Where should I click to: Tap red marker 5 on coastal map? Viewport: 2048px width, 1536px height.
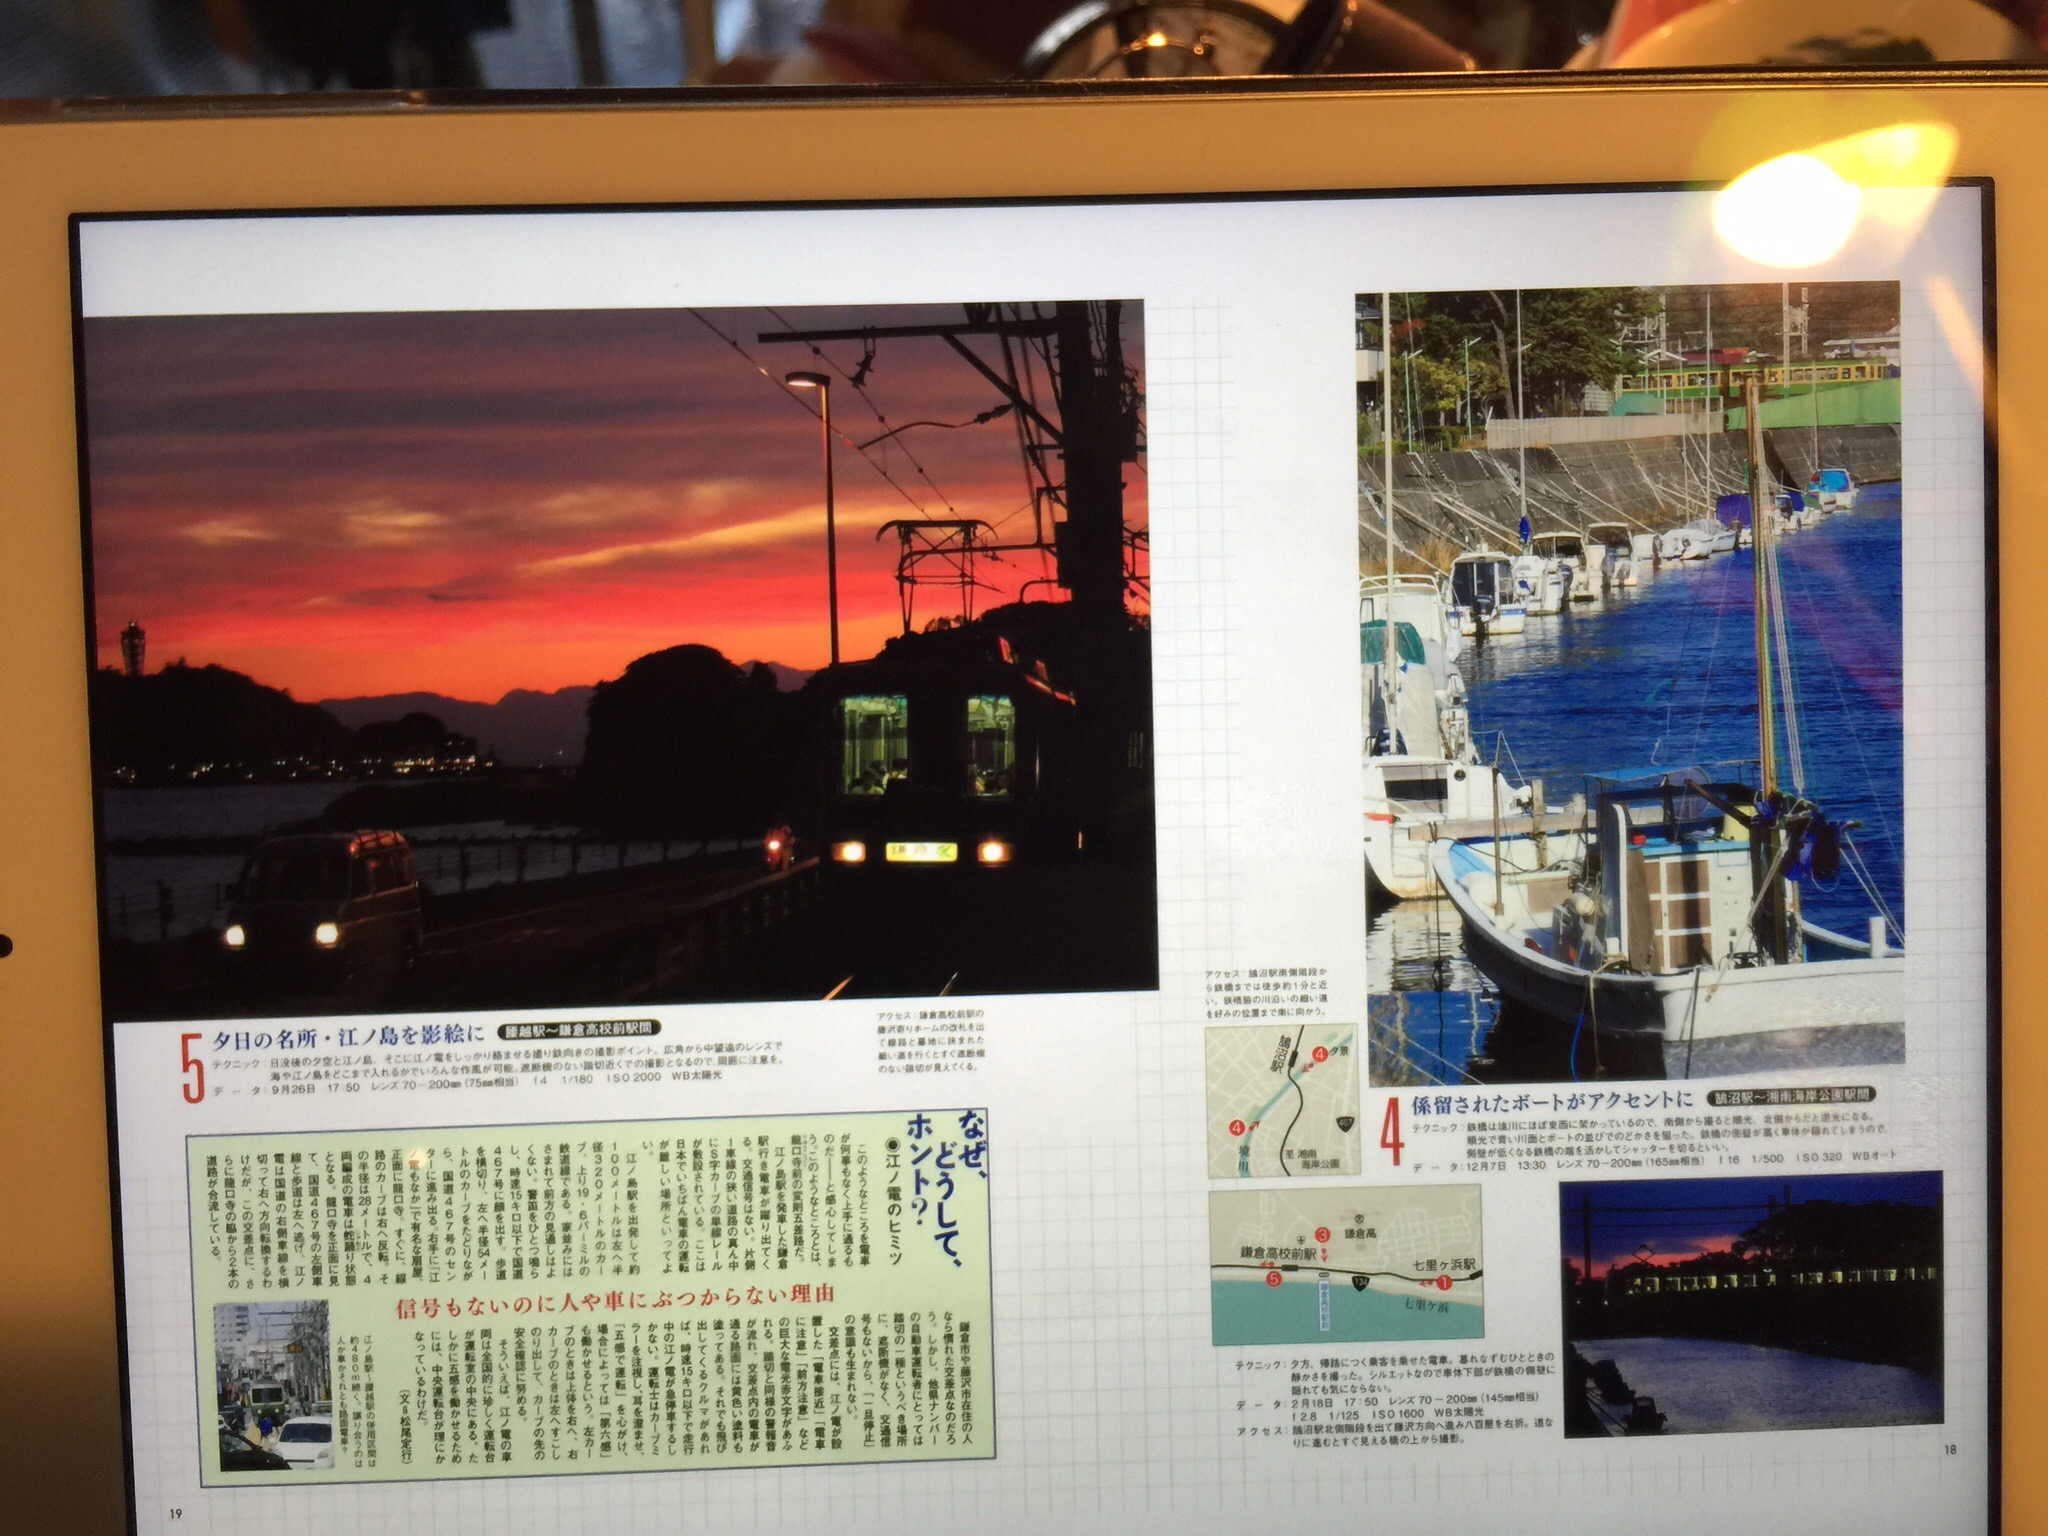tap(1273, 1279)
